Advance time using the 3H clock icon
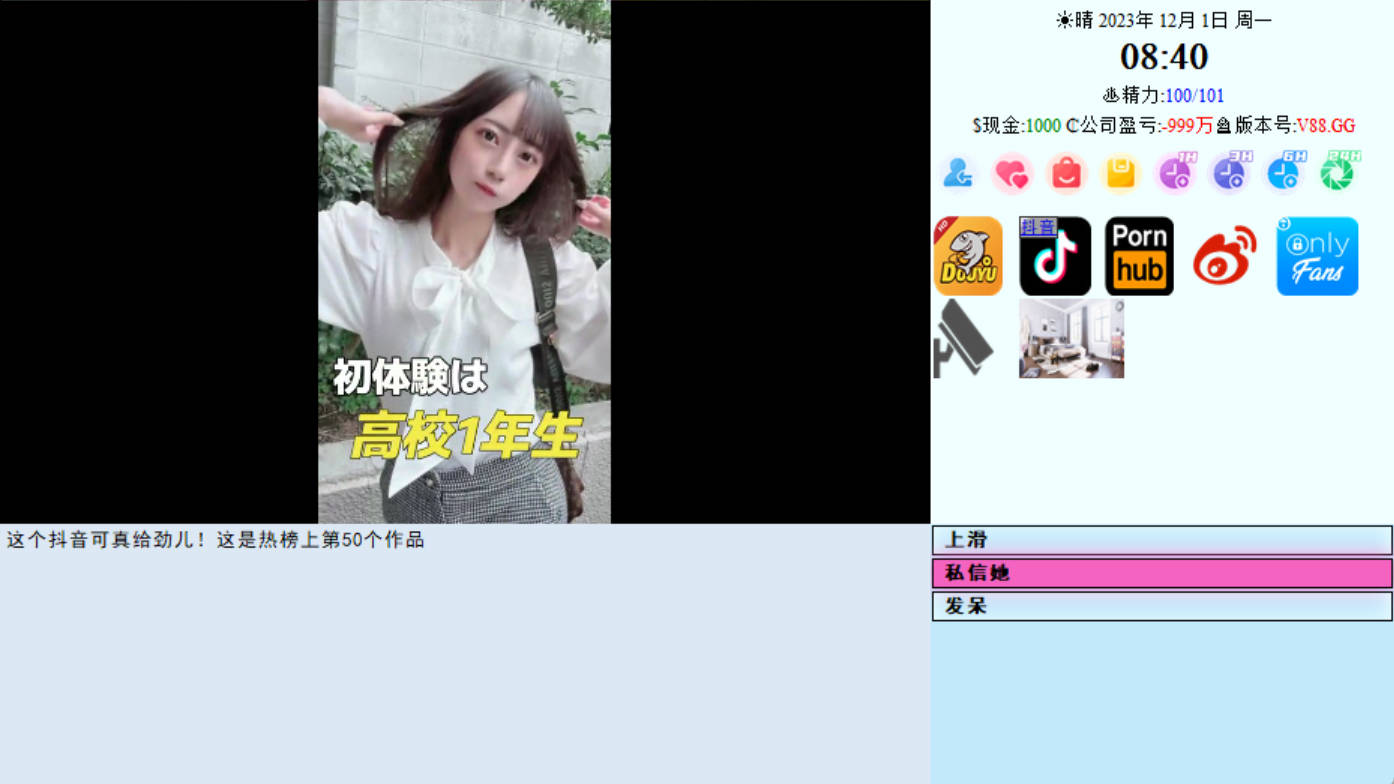1394x784 pixels. (1229, 172)
